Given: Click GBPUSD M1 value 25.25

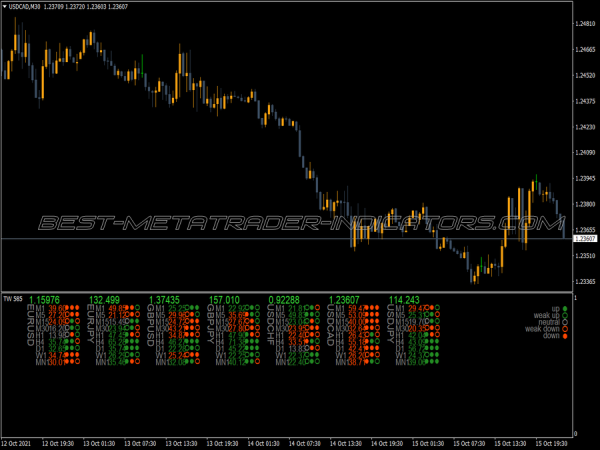Looking at the screenshot, I should 177,308.
